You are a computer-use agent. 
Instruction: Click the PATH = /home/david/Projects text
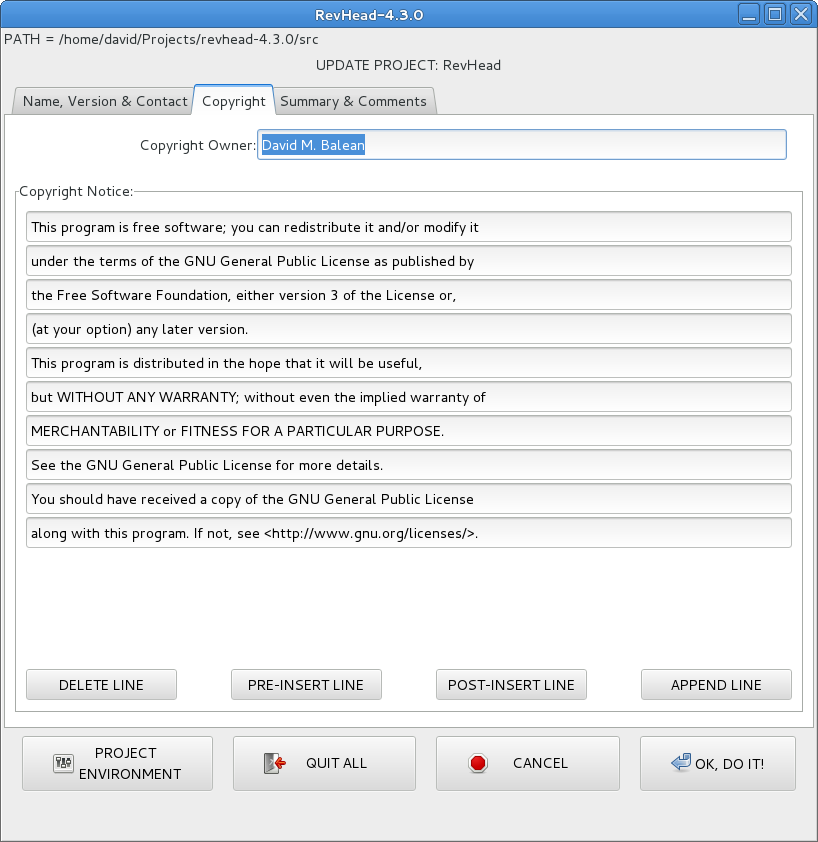coord(161,39)
